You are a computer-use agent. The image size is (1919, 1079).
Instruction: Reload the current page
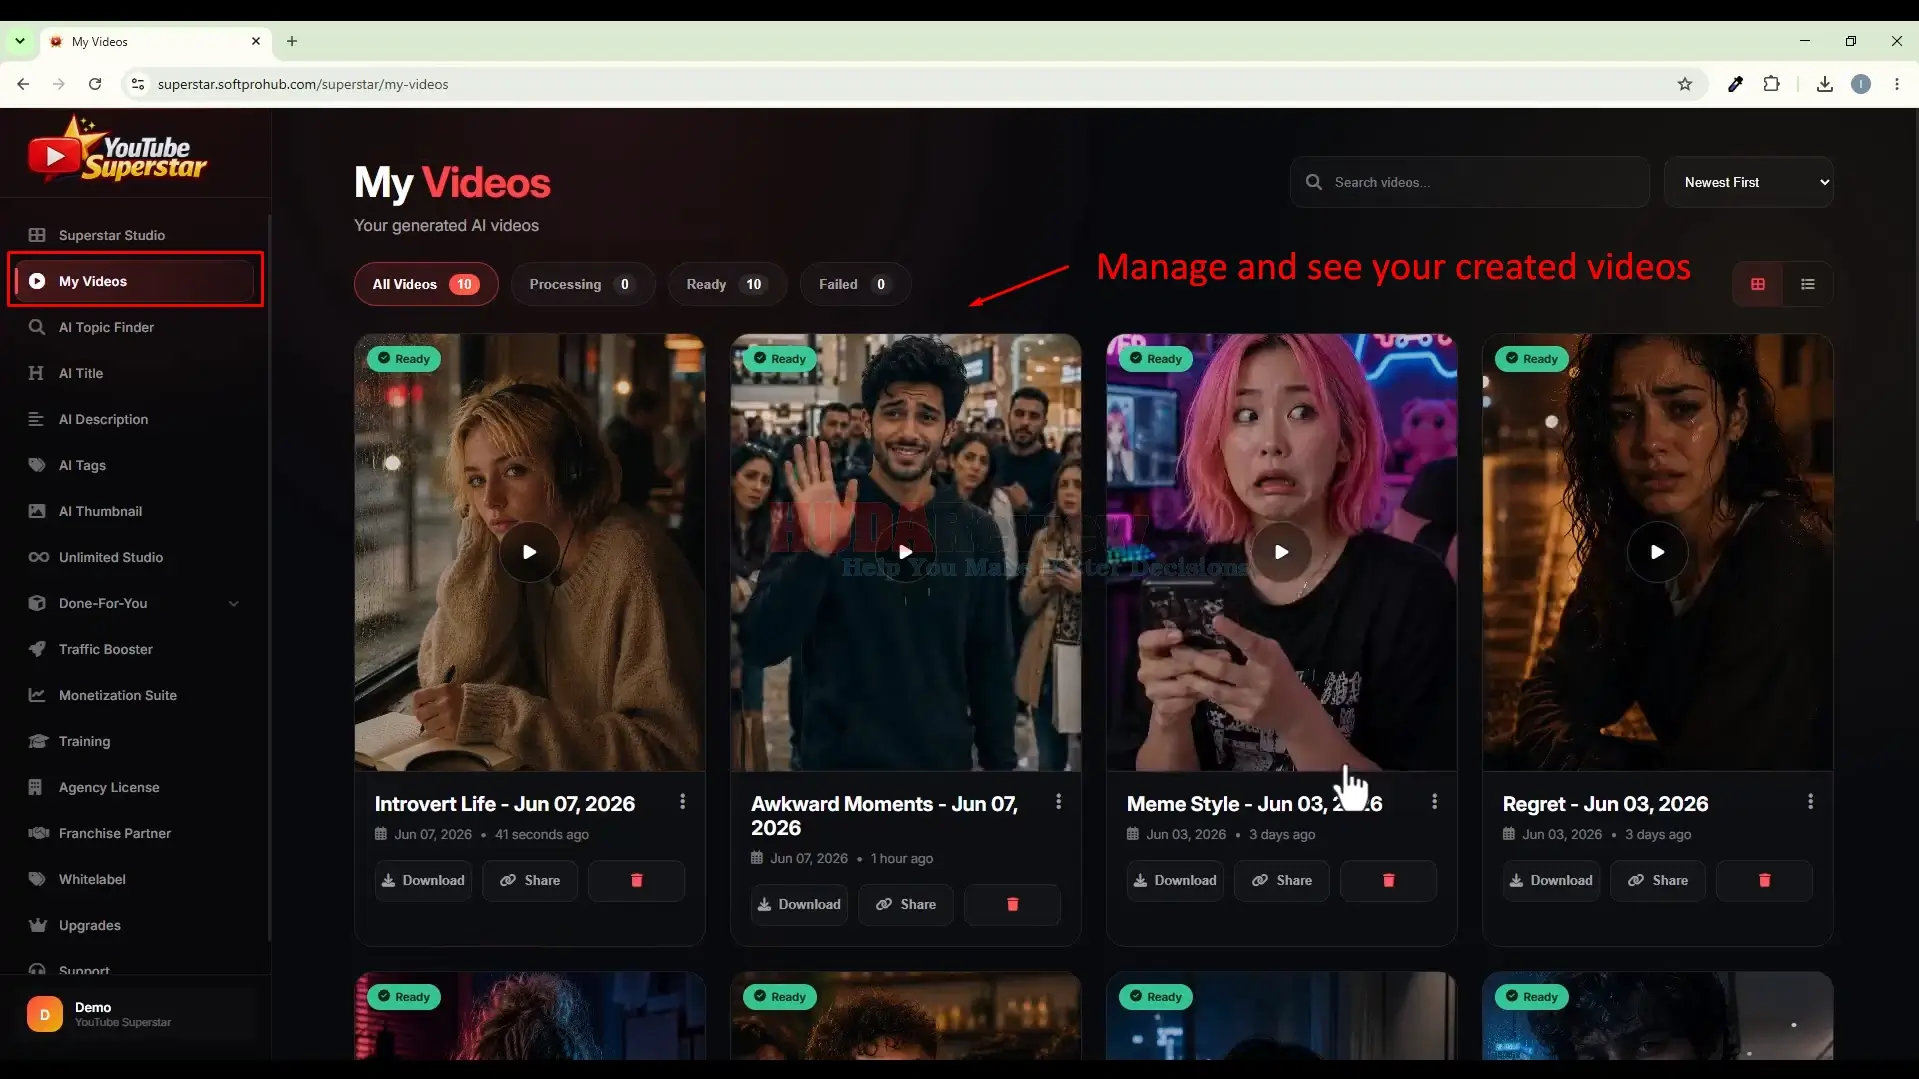coord(95,84)
